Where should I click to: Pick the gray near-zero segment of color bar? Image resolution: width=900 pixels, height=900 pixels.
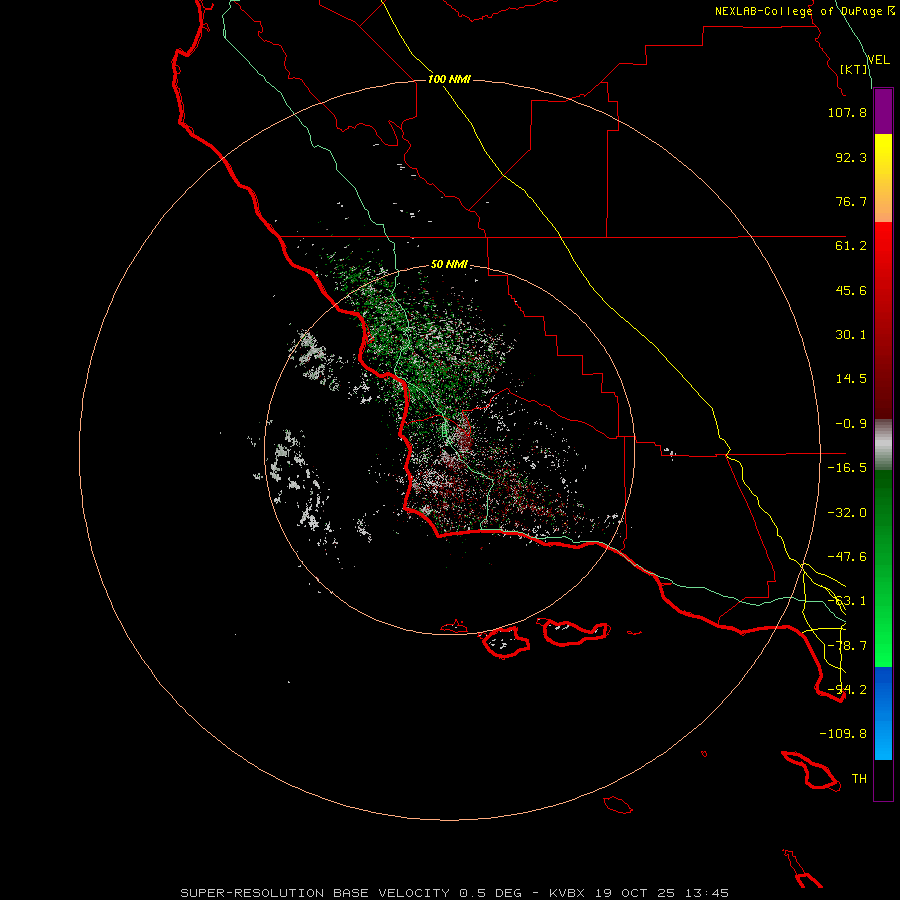[x=883, y=445]
